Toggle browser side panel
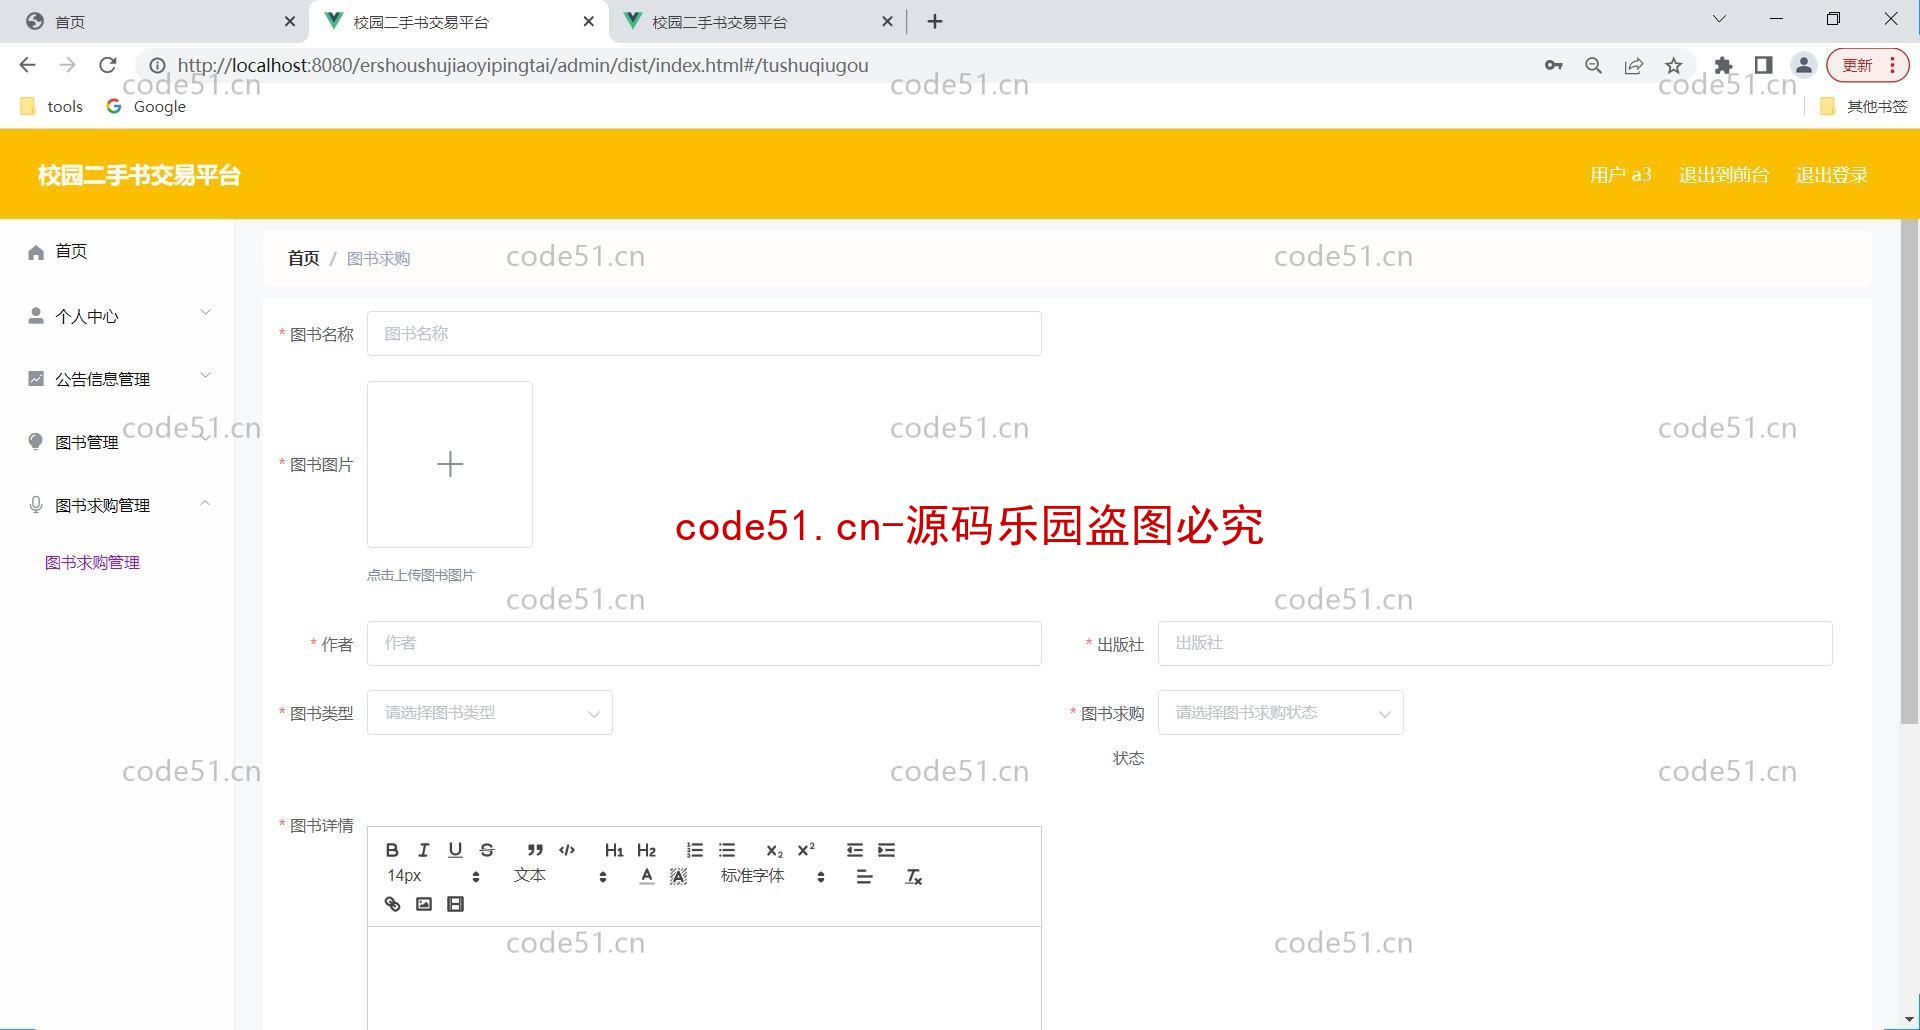The width and height of the screenshot is (1920, 1030). pos(1764,65)
